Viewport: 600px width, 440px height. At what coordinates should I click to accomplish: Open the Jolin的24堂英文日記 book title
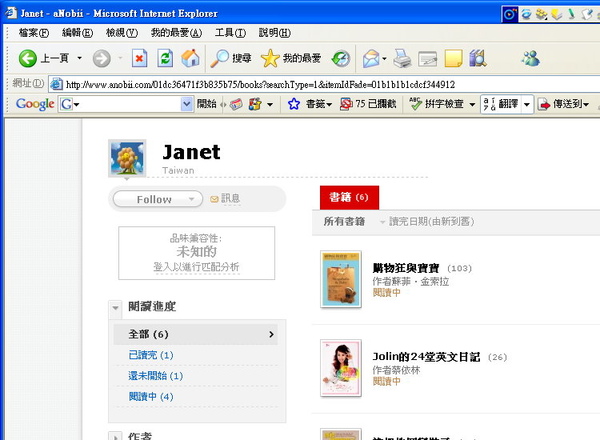pos(426,357)
